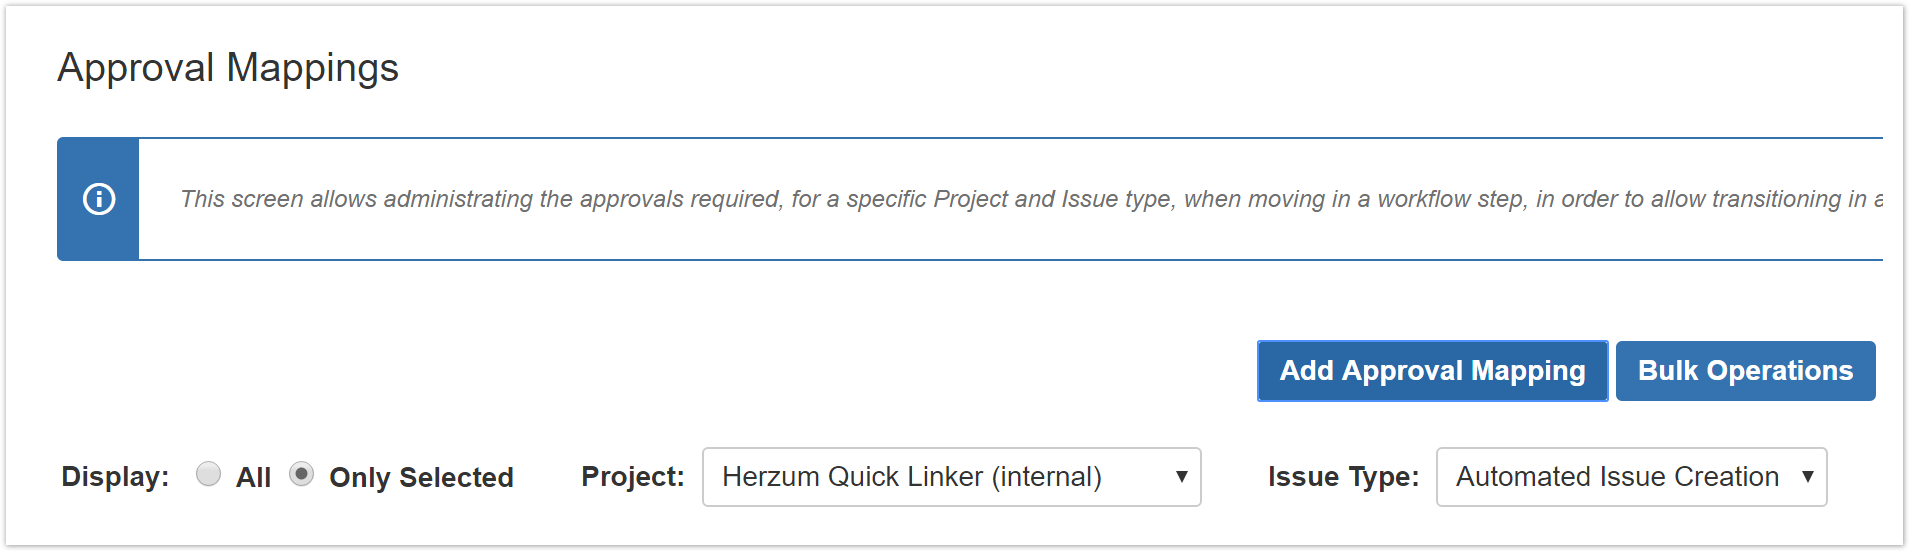The image size is (1909, 551).
Task: Click the "All" label next to the radio
Action: pos(253,478)
